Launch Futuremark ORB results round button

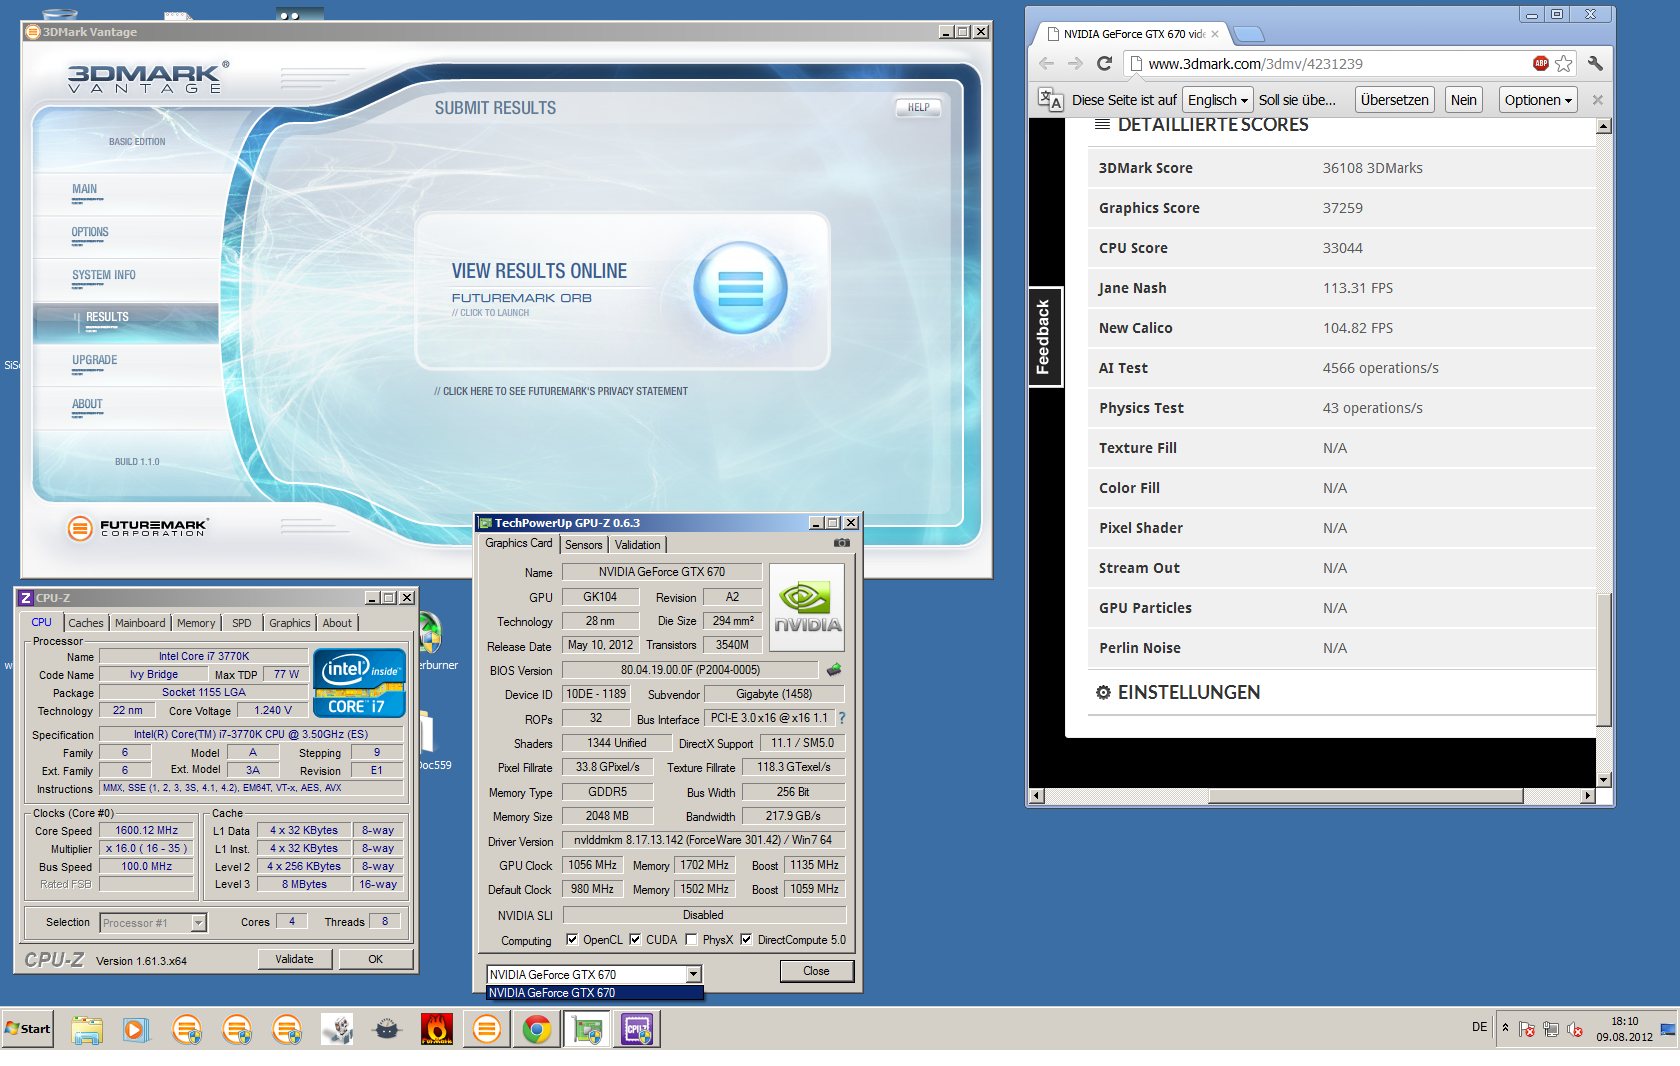click(740, 288)
